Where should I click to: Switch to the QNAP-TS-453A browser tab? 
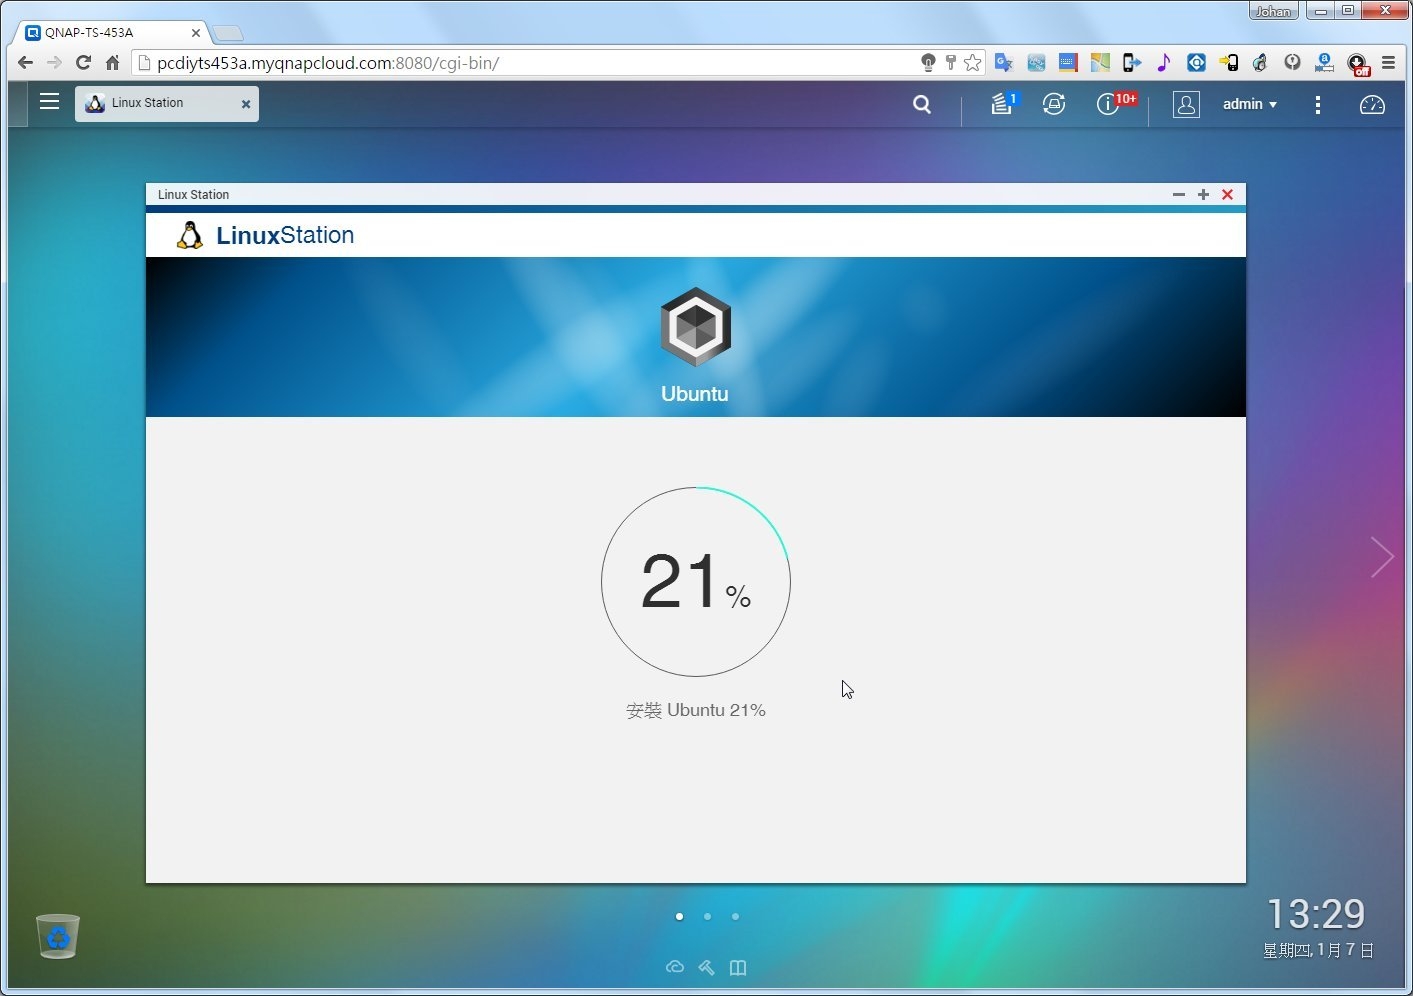[x=112, y=32]
